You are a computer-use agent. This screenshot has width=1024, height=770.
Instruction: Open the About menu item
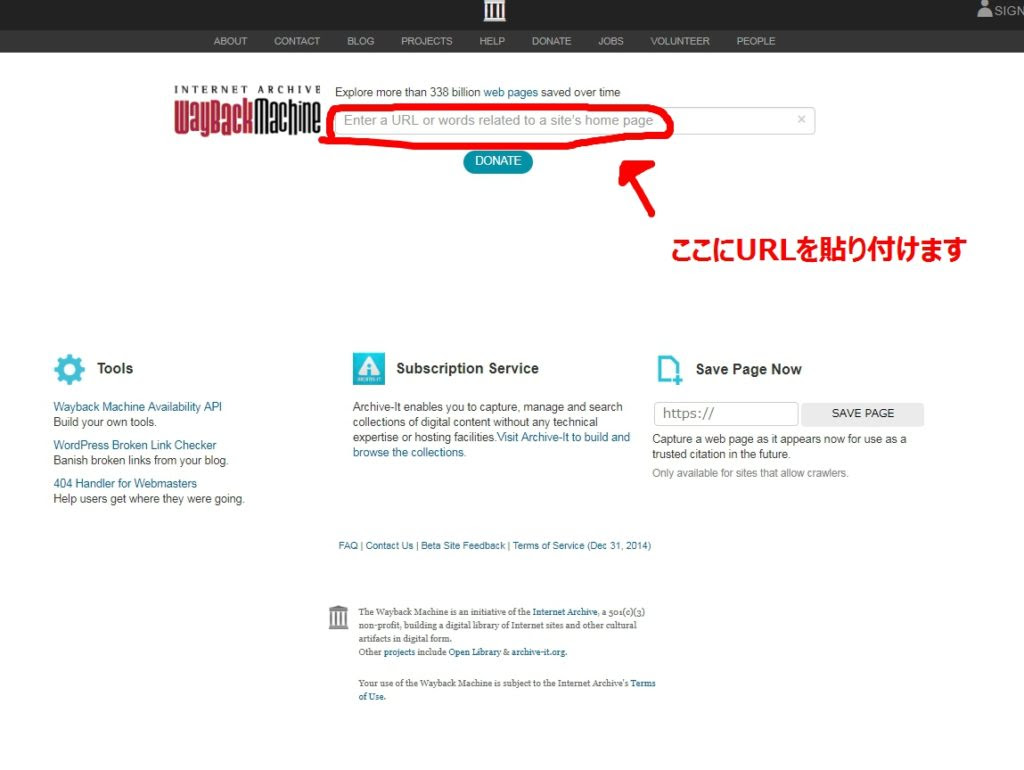pyautogui.click(x=230, y=41)
